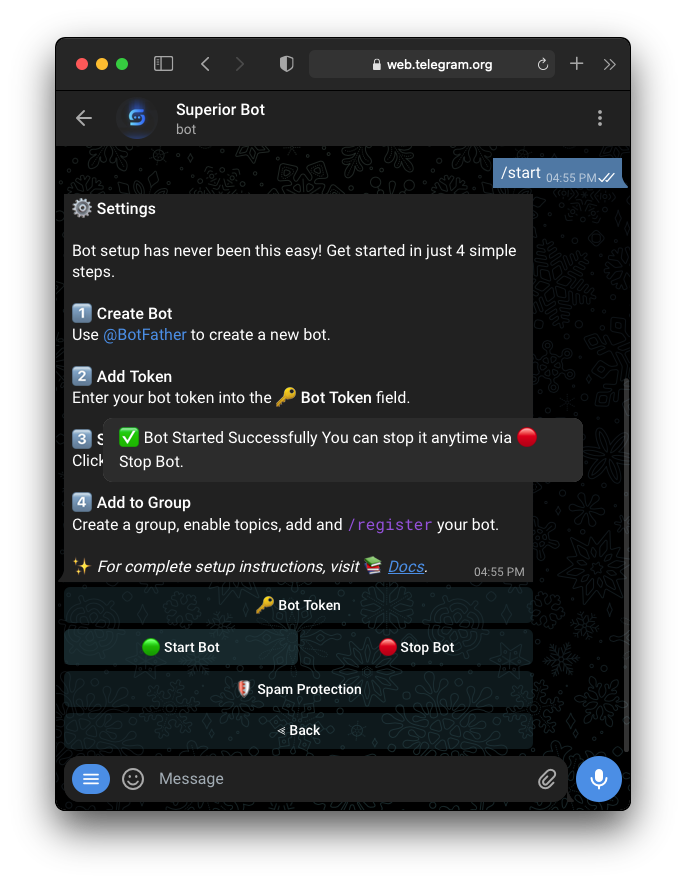Screen dimensions: 686x884
Task: Click the Bot Token button
Action: pos(298,605)
